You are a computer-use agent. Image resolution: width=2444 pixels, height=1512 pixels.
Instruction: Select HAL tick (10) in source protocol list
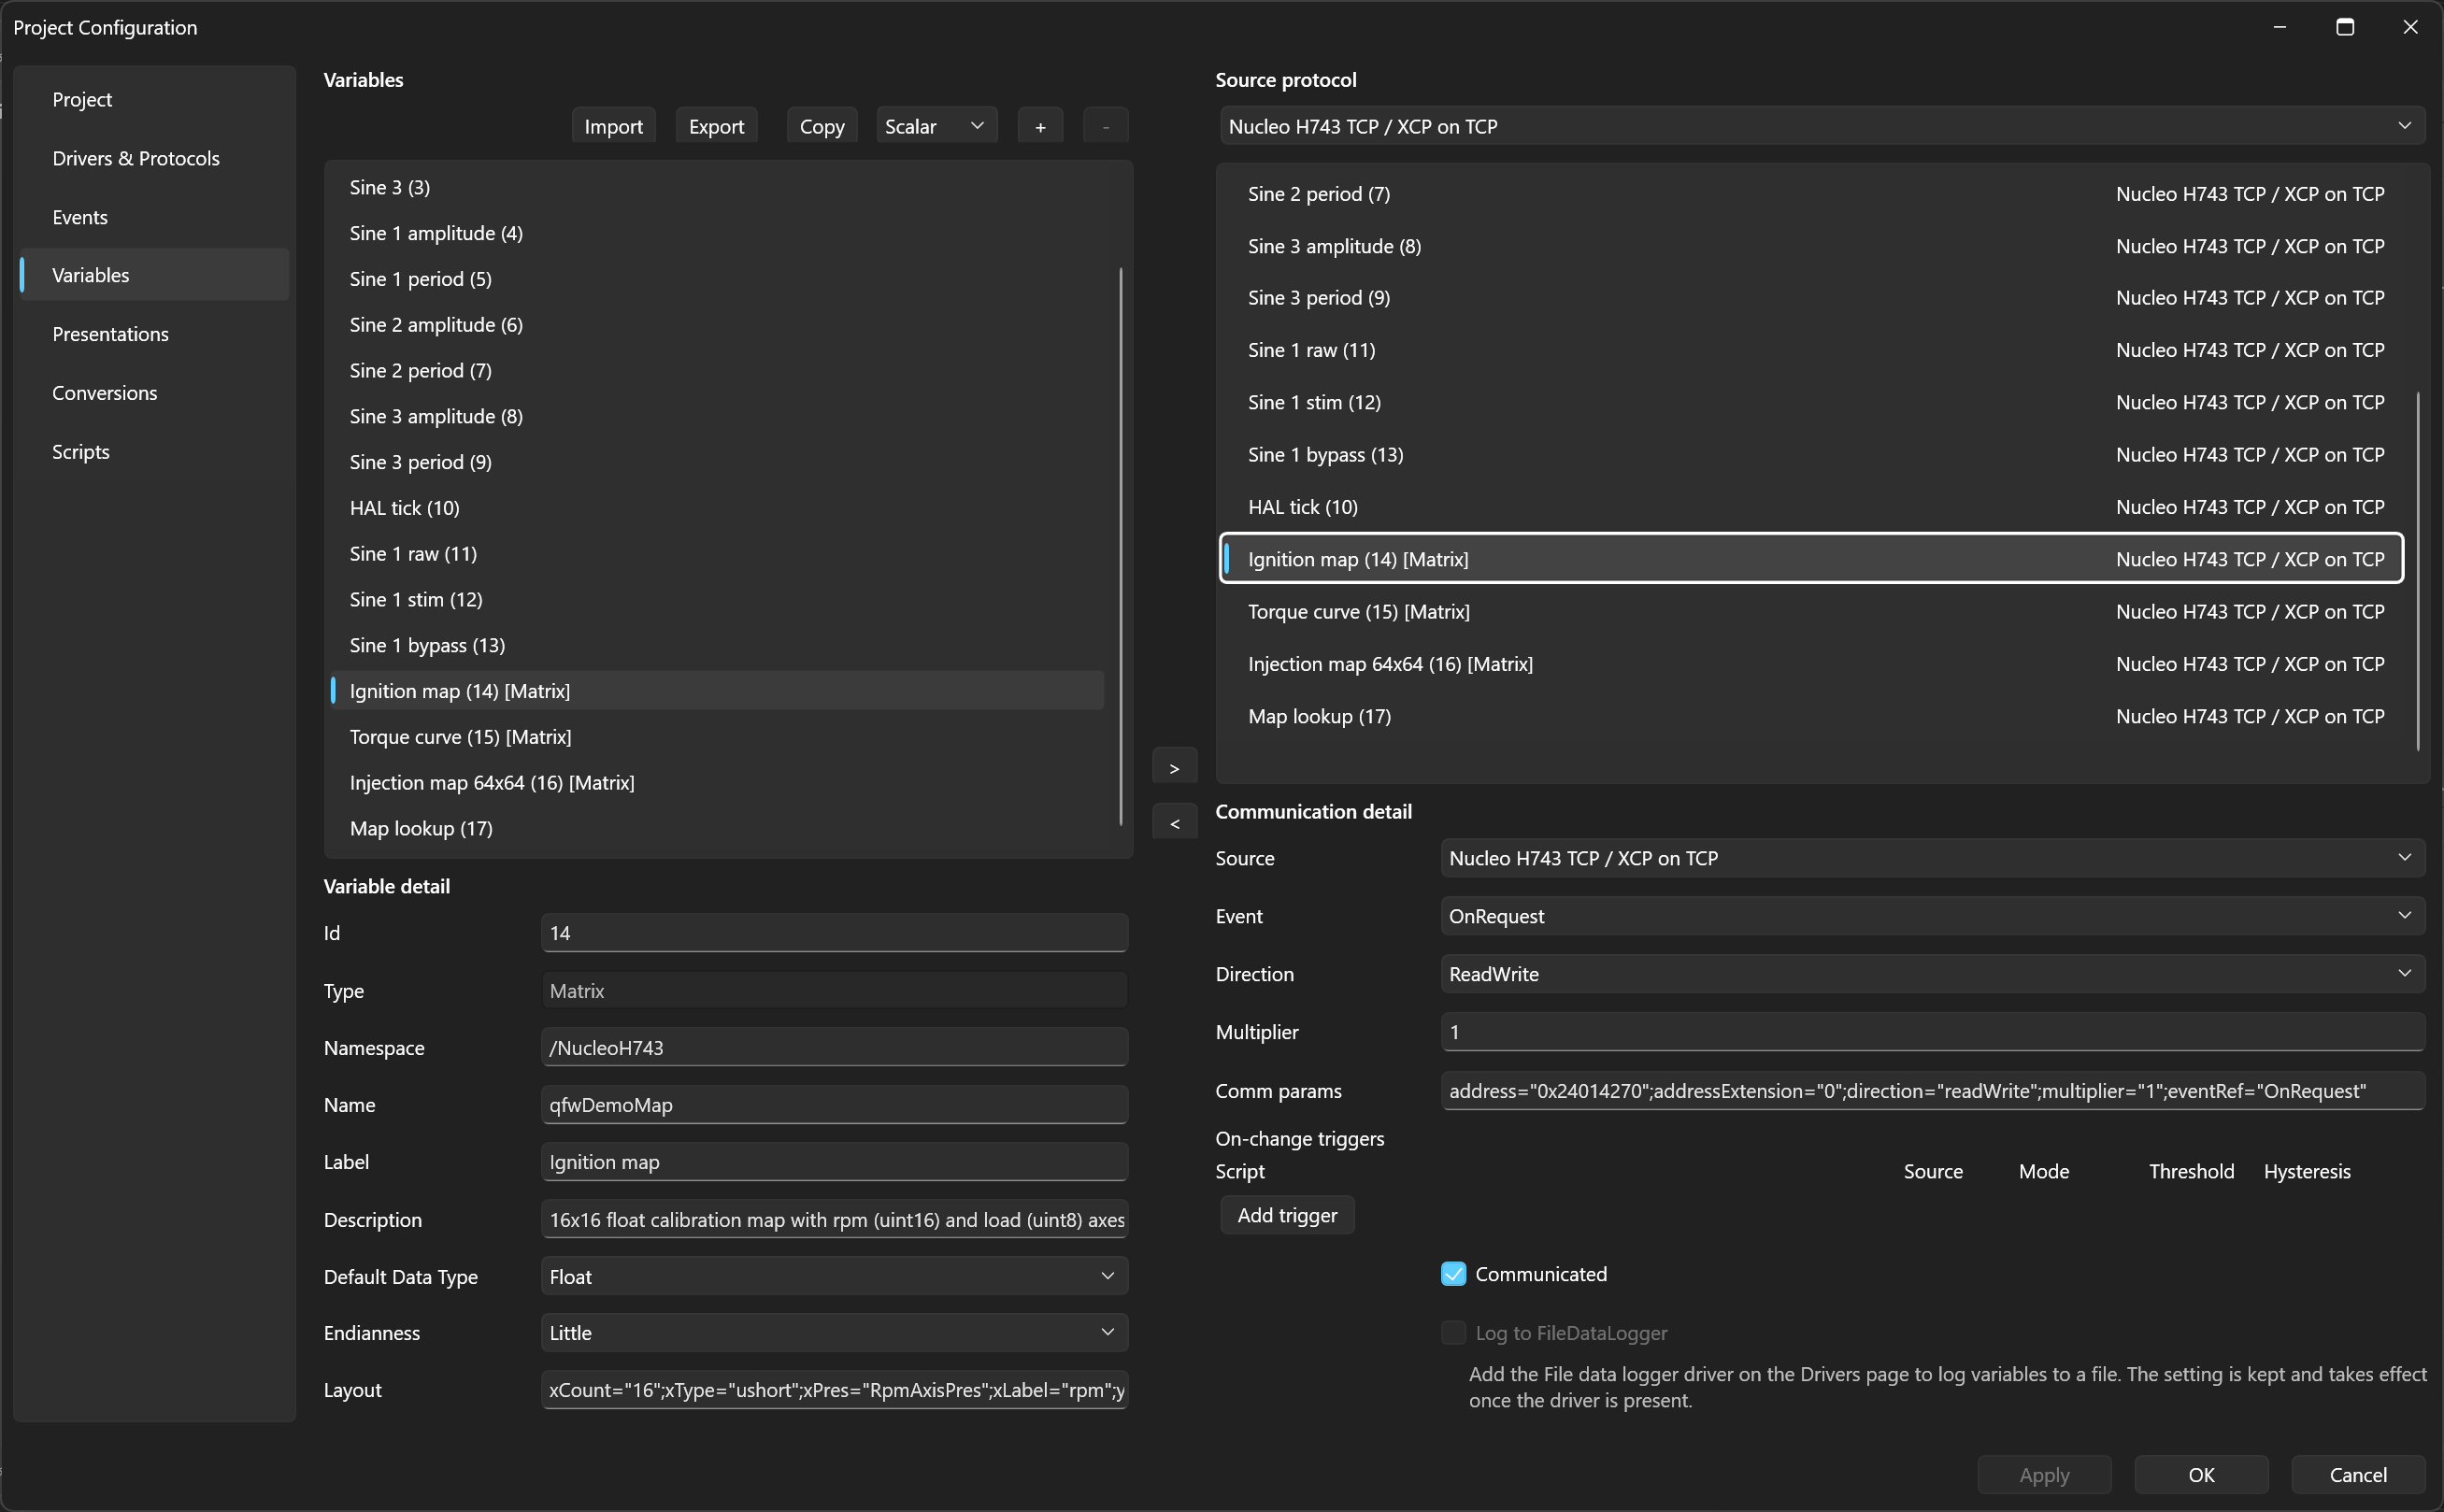[1812, 507]
